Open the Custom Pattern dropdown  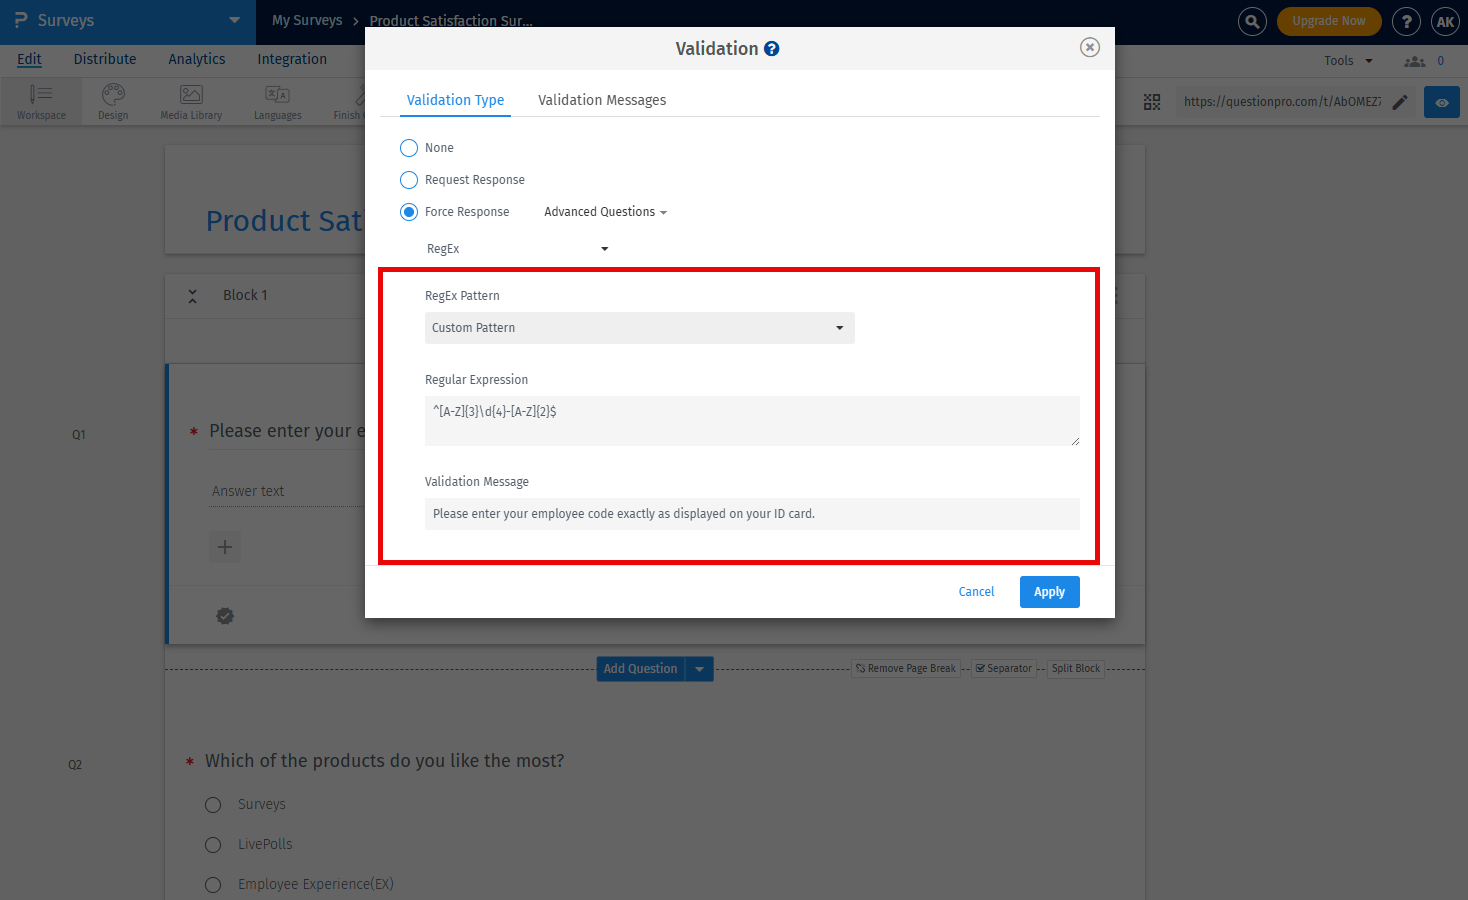[639, 328]
